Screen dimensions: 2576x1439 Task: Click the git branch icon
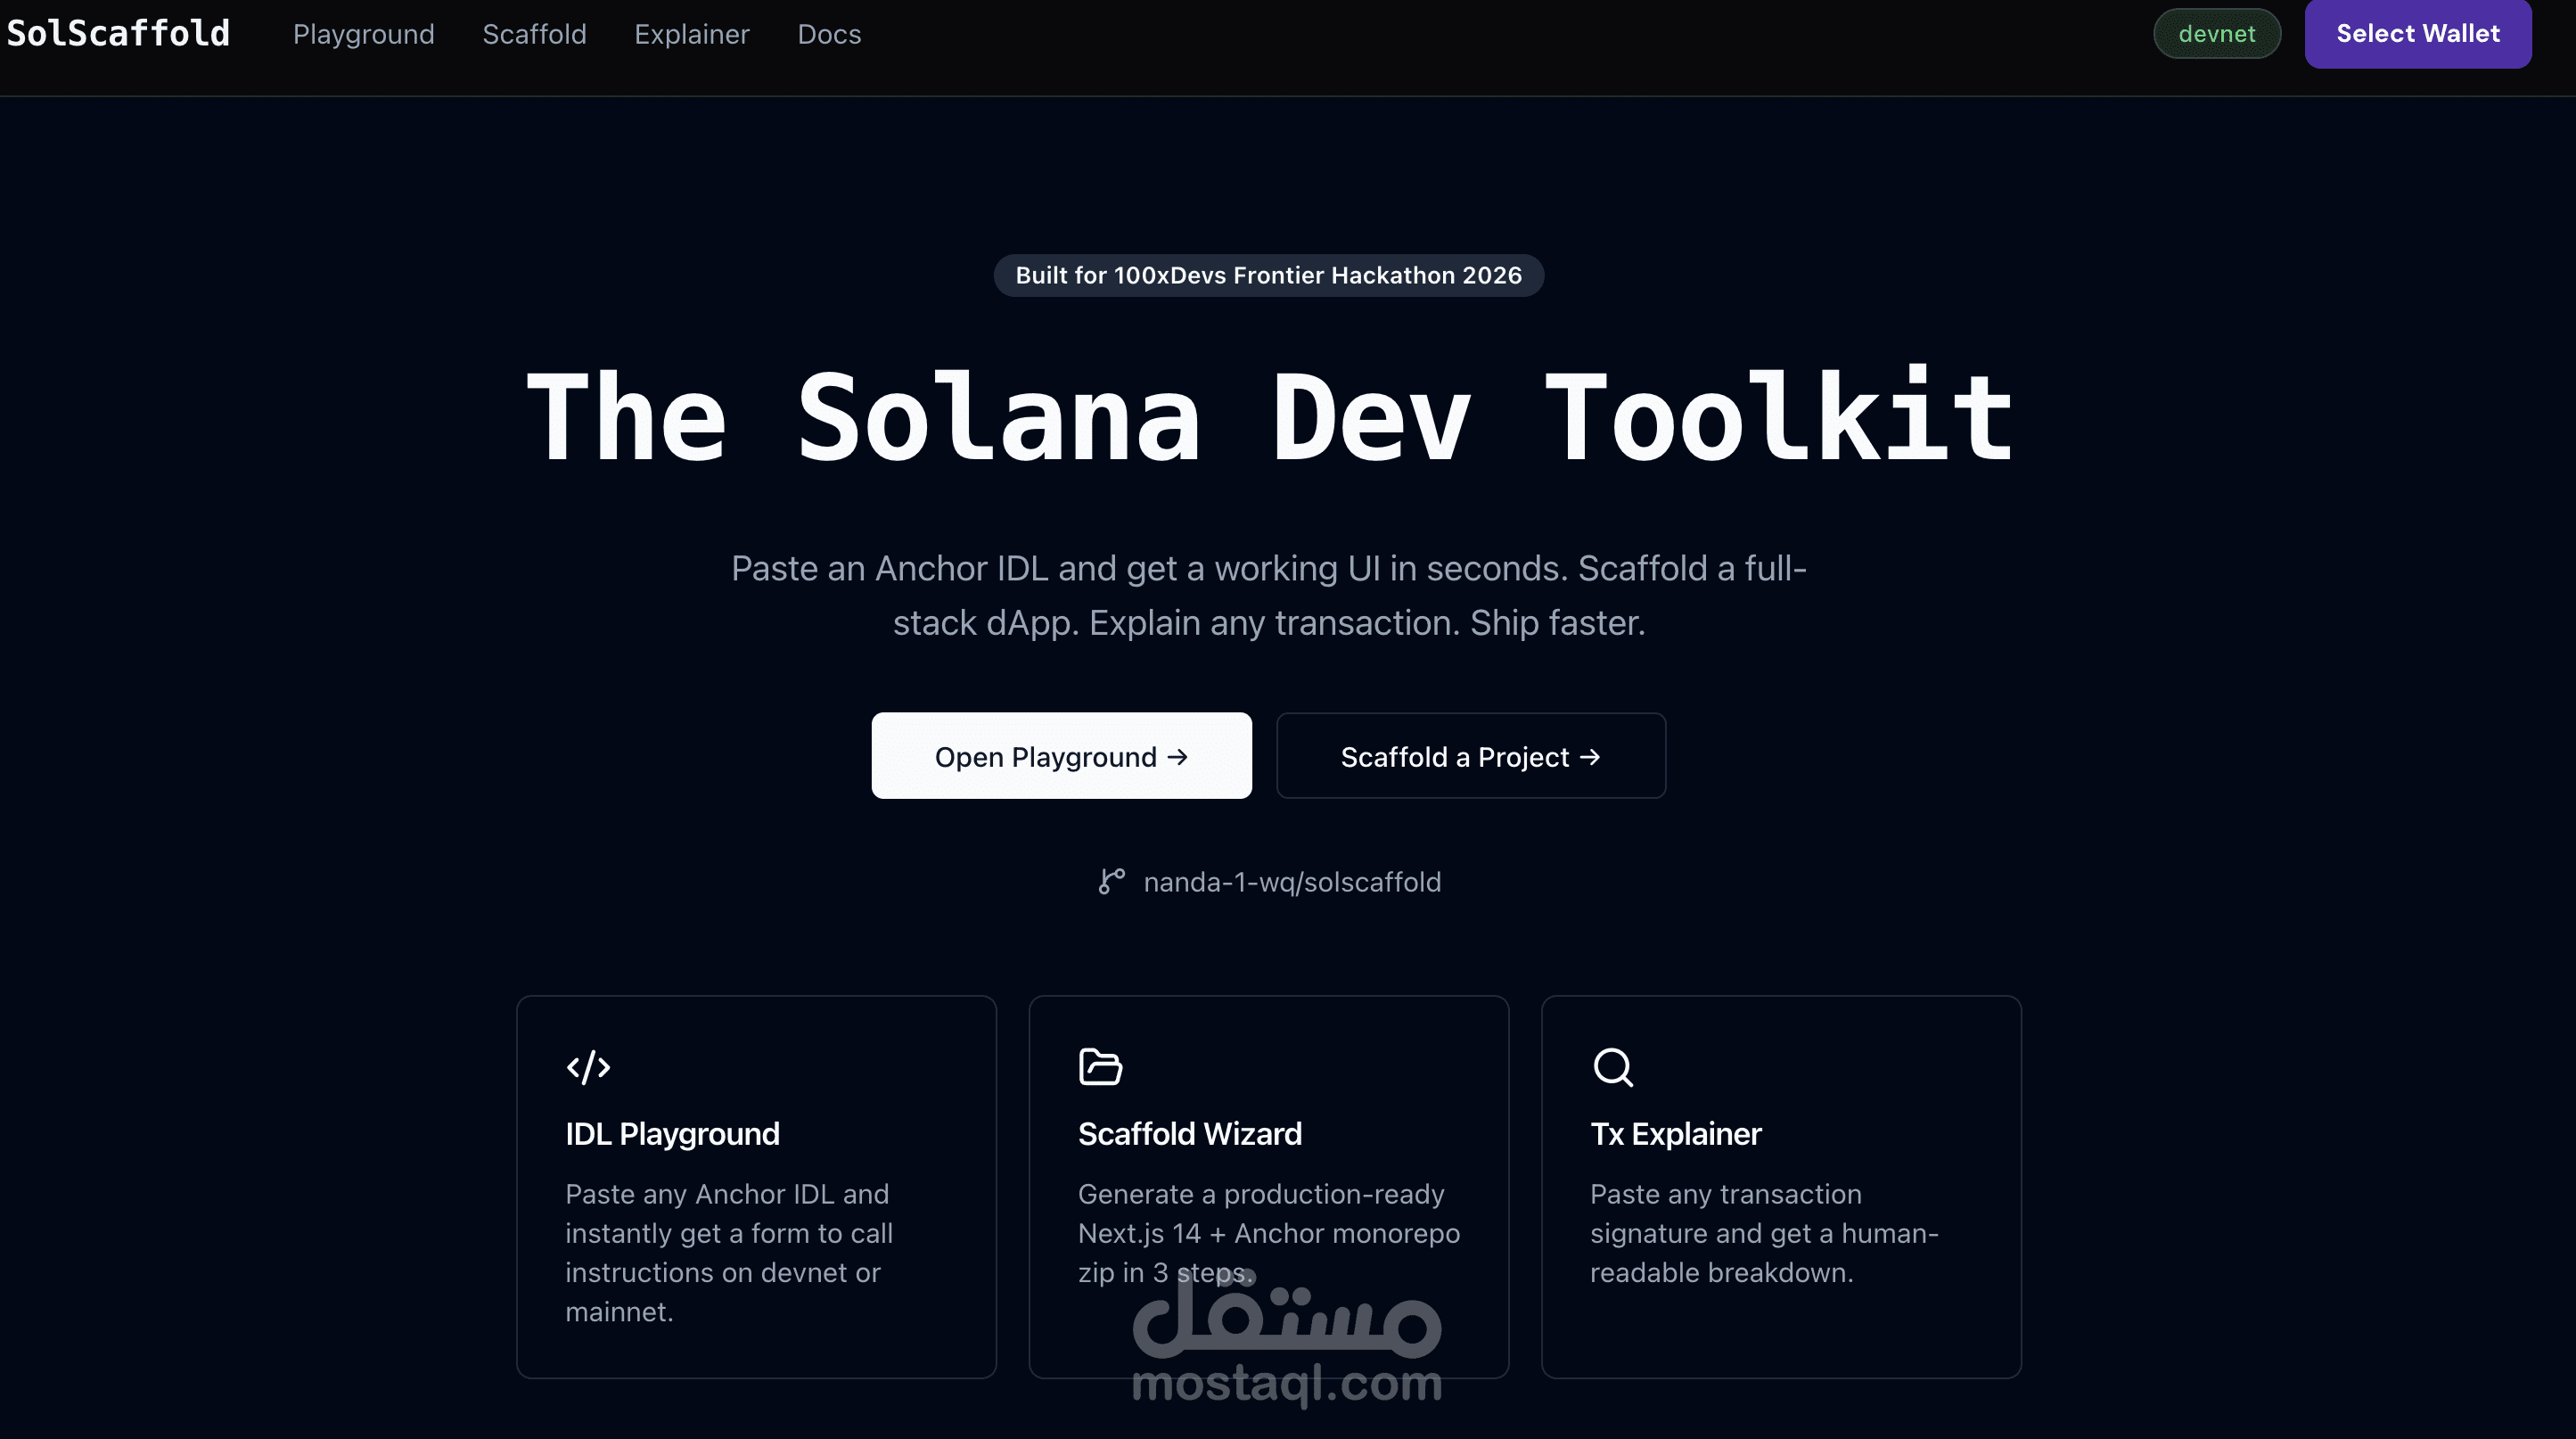pyautogui.click(x=1111, y=881)
